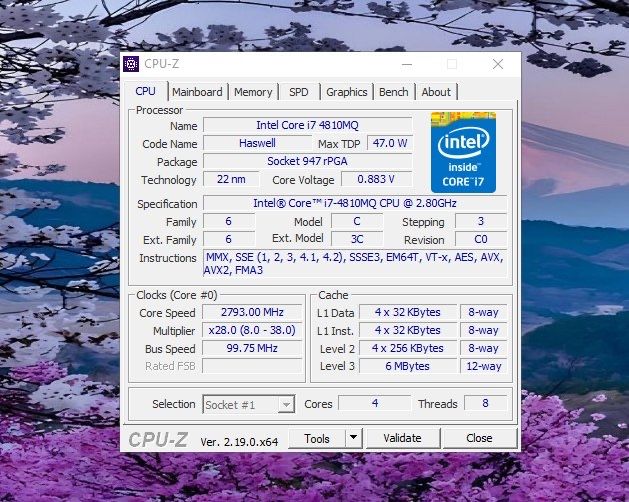Viewport: 629px width, 502px height.
Task: Switch to the Mainboard tab
Action: tap(197, 92)
